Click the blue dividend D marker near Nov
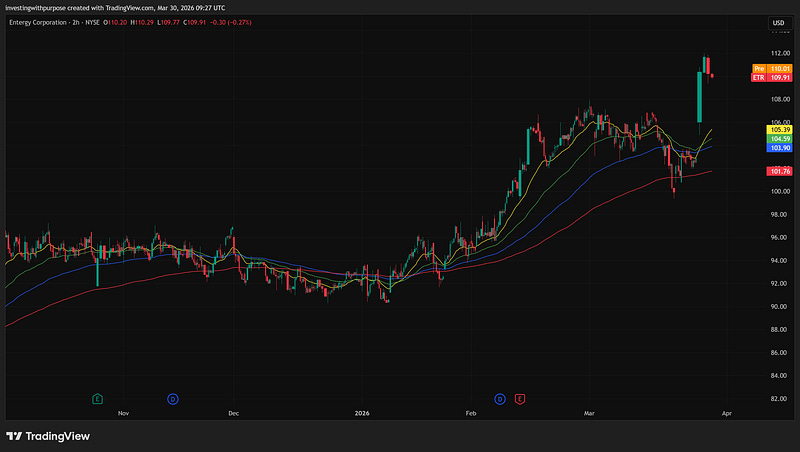Viewport: 800px width, 452px height. point(173,399)
